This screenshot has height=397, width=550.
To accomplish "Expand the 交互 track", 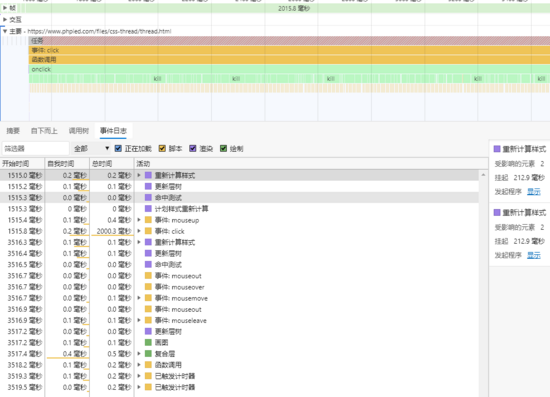I will point(5,20).
